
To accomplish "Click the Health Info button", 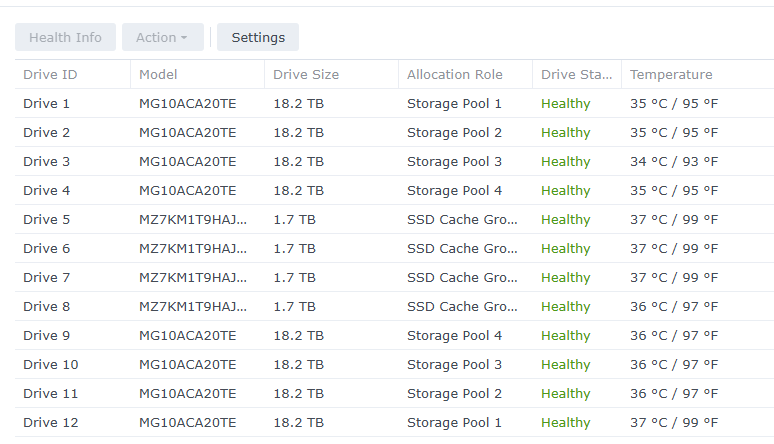I will [x=65, y=37].
